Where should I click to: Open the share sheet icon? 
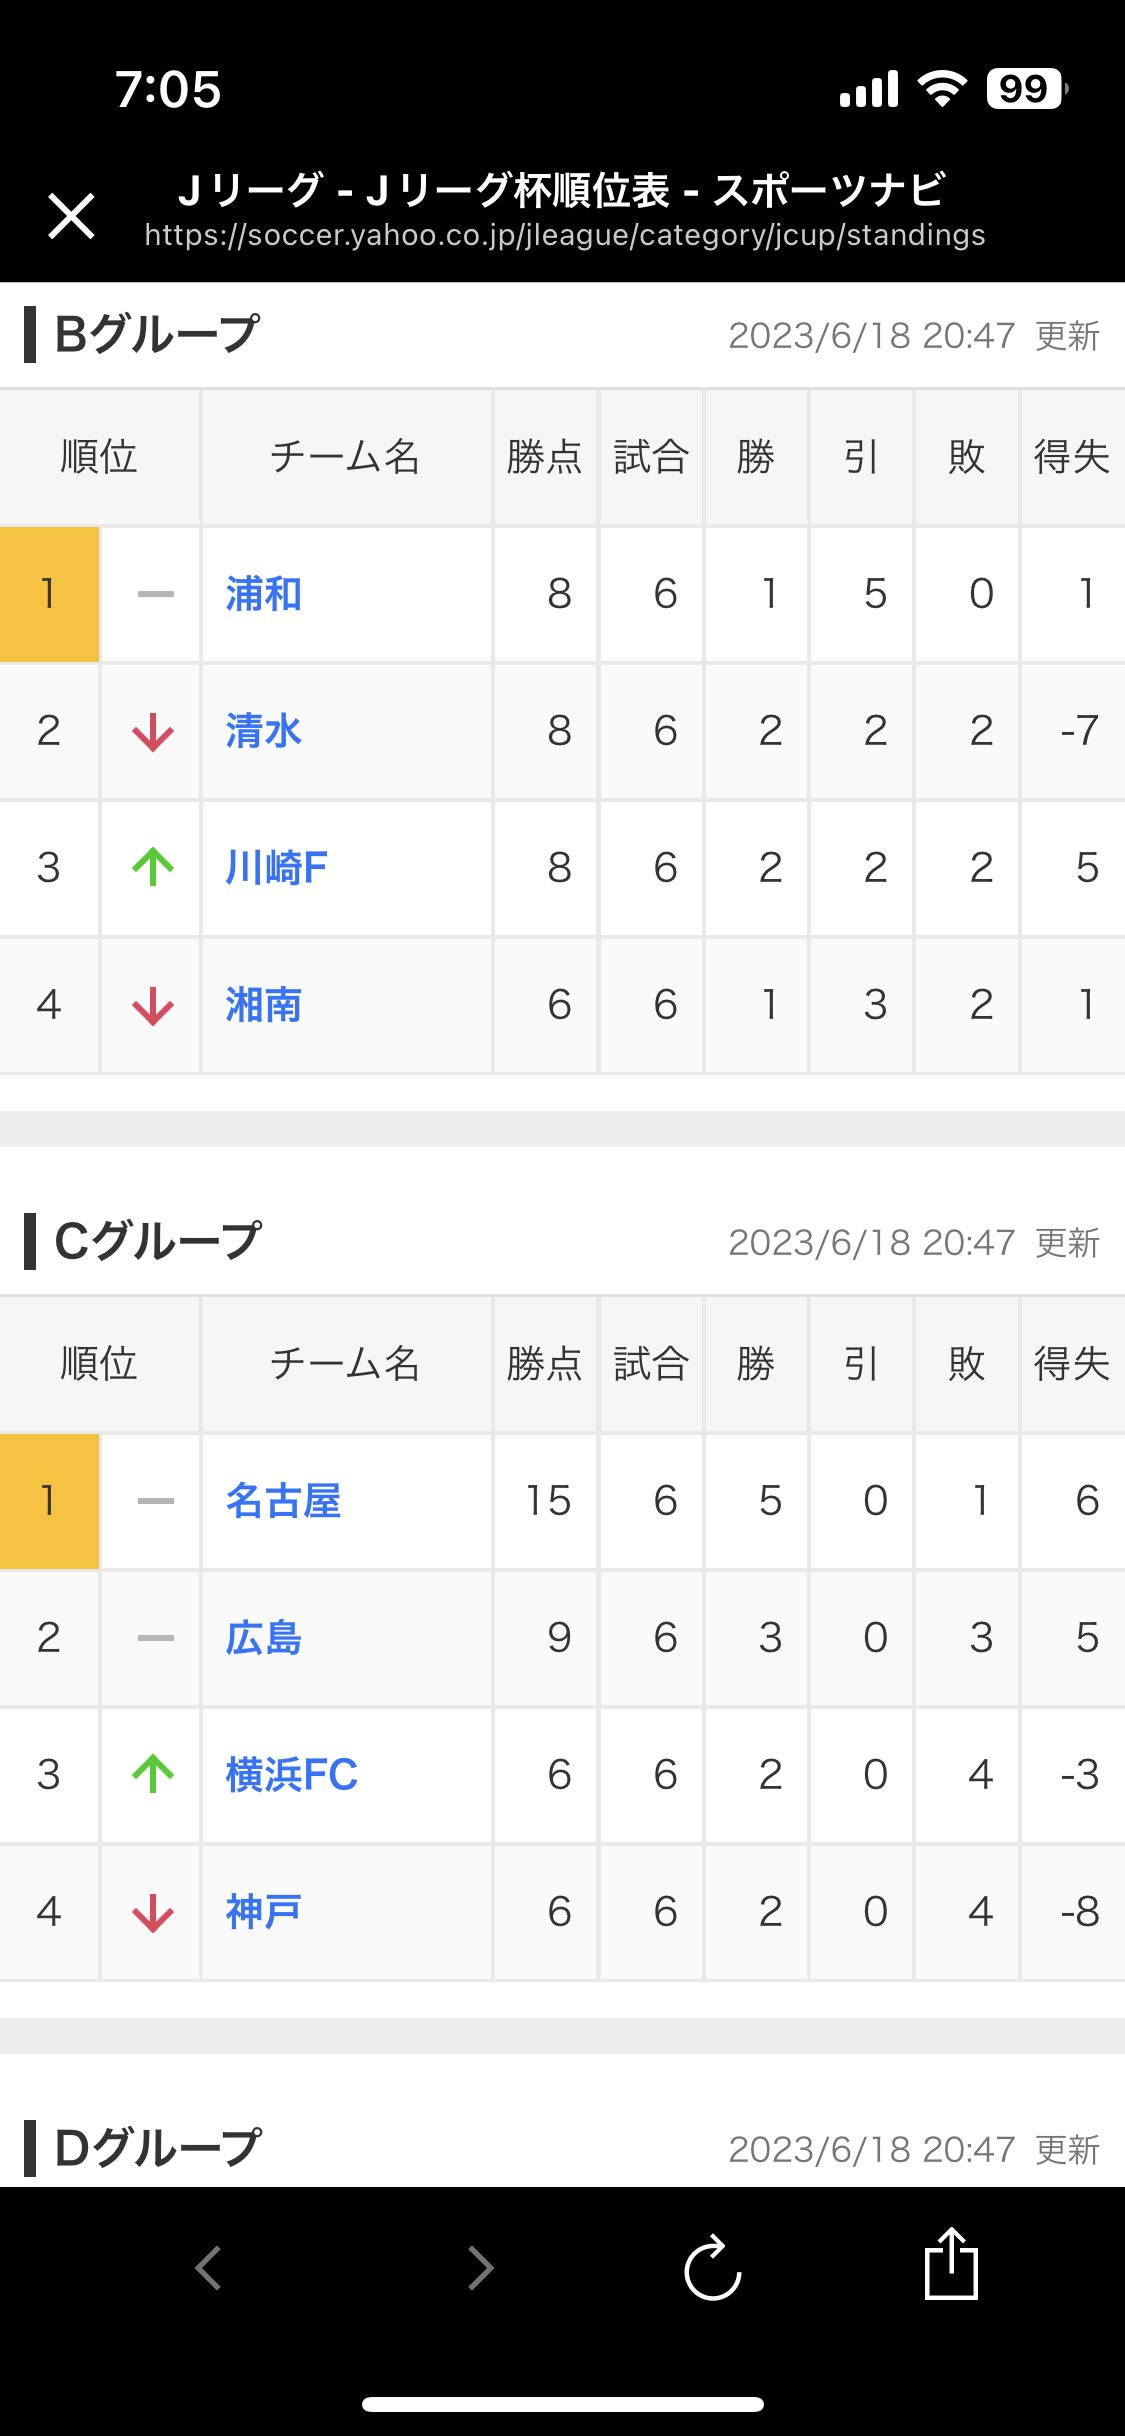coord(951,2265)
